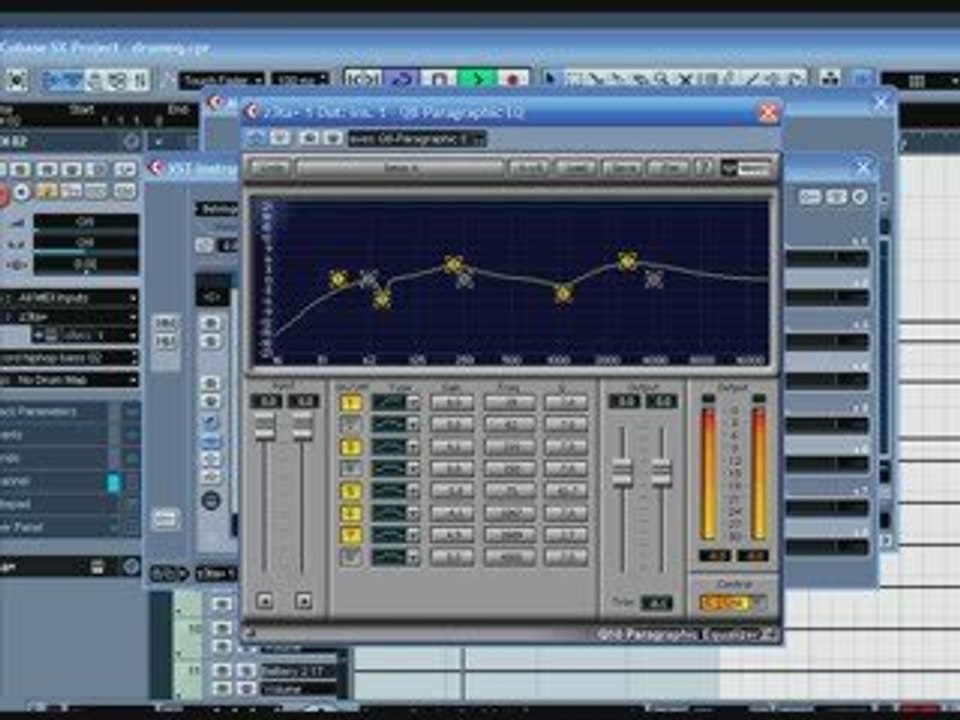Click the A to B copy button
Image resolution: width=960 pixels, height=720 pixels.
[528, 167]
